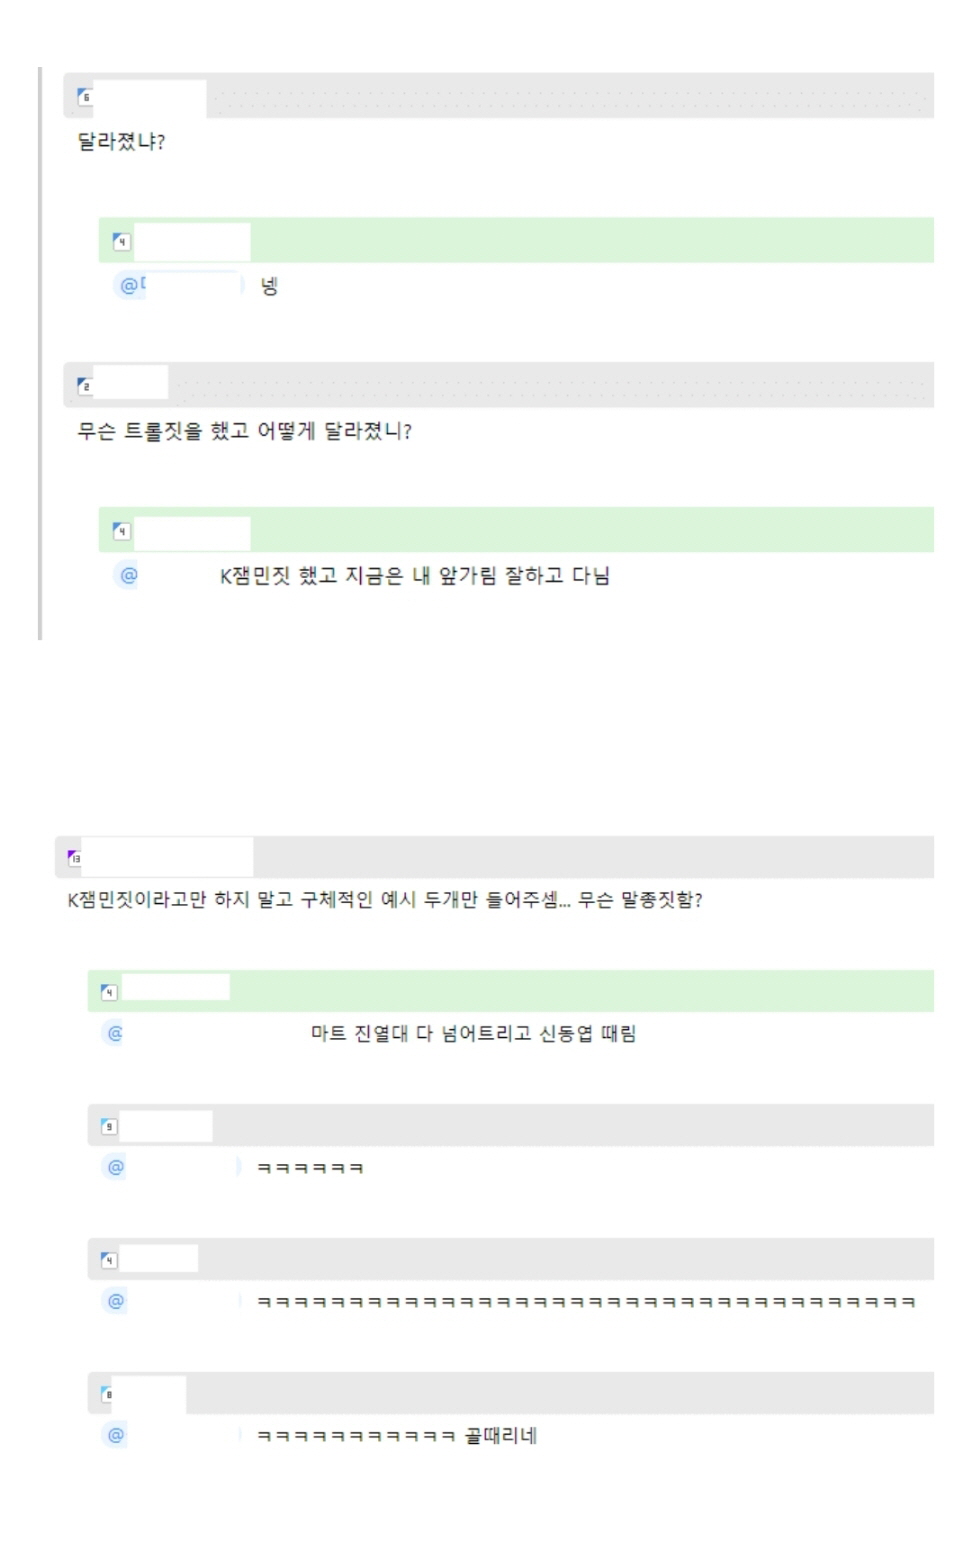Screen dimensions: 971x1568
Task: Click the comment text '달라졌냐?'
Action: coord(121,142)
